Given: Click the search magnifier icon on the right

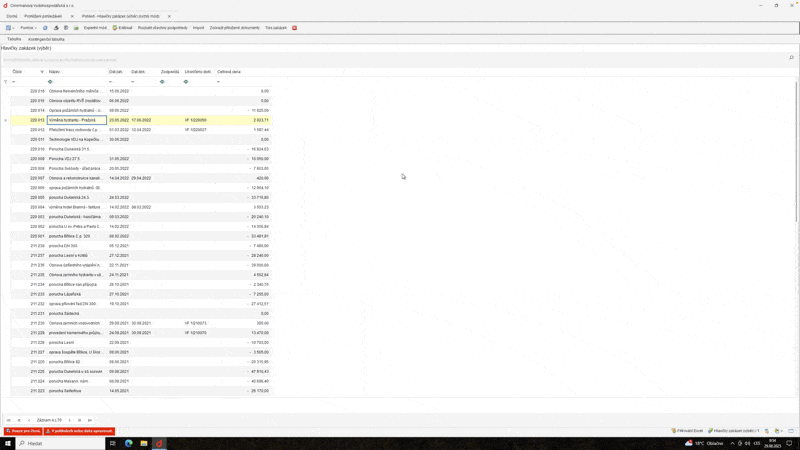Looking at the screenshot, I should pos(792,58).
